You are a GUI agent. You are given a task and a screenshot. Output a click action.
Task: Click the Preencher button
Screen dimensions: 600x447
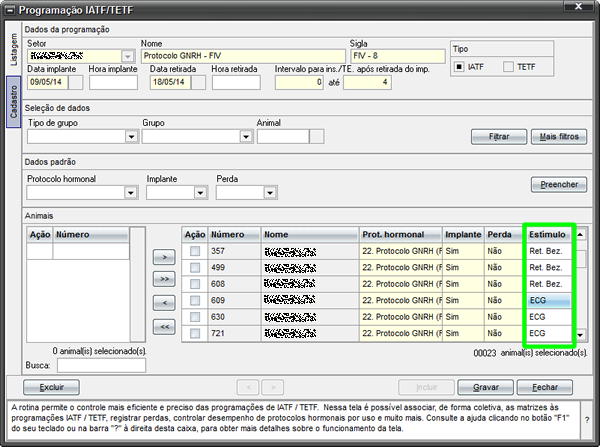[x=559, y=184]
